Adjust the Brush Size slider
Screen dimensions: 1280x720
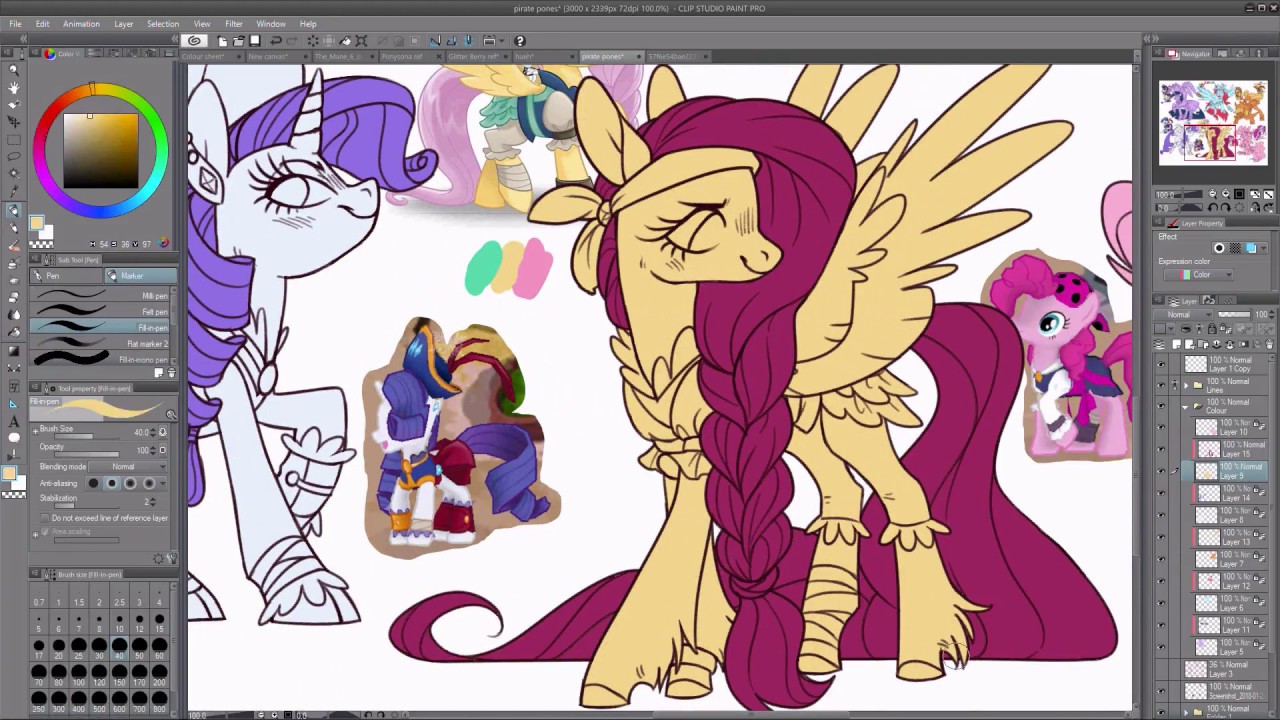tap(85, 438)
